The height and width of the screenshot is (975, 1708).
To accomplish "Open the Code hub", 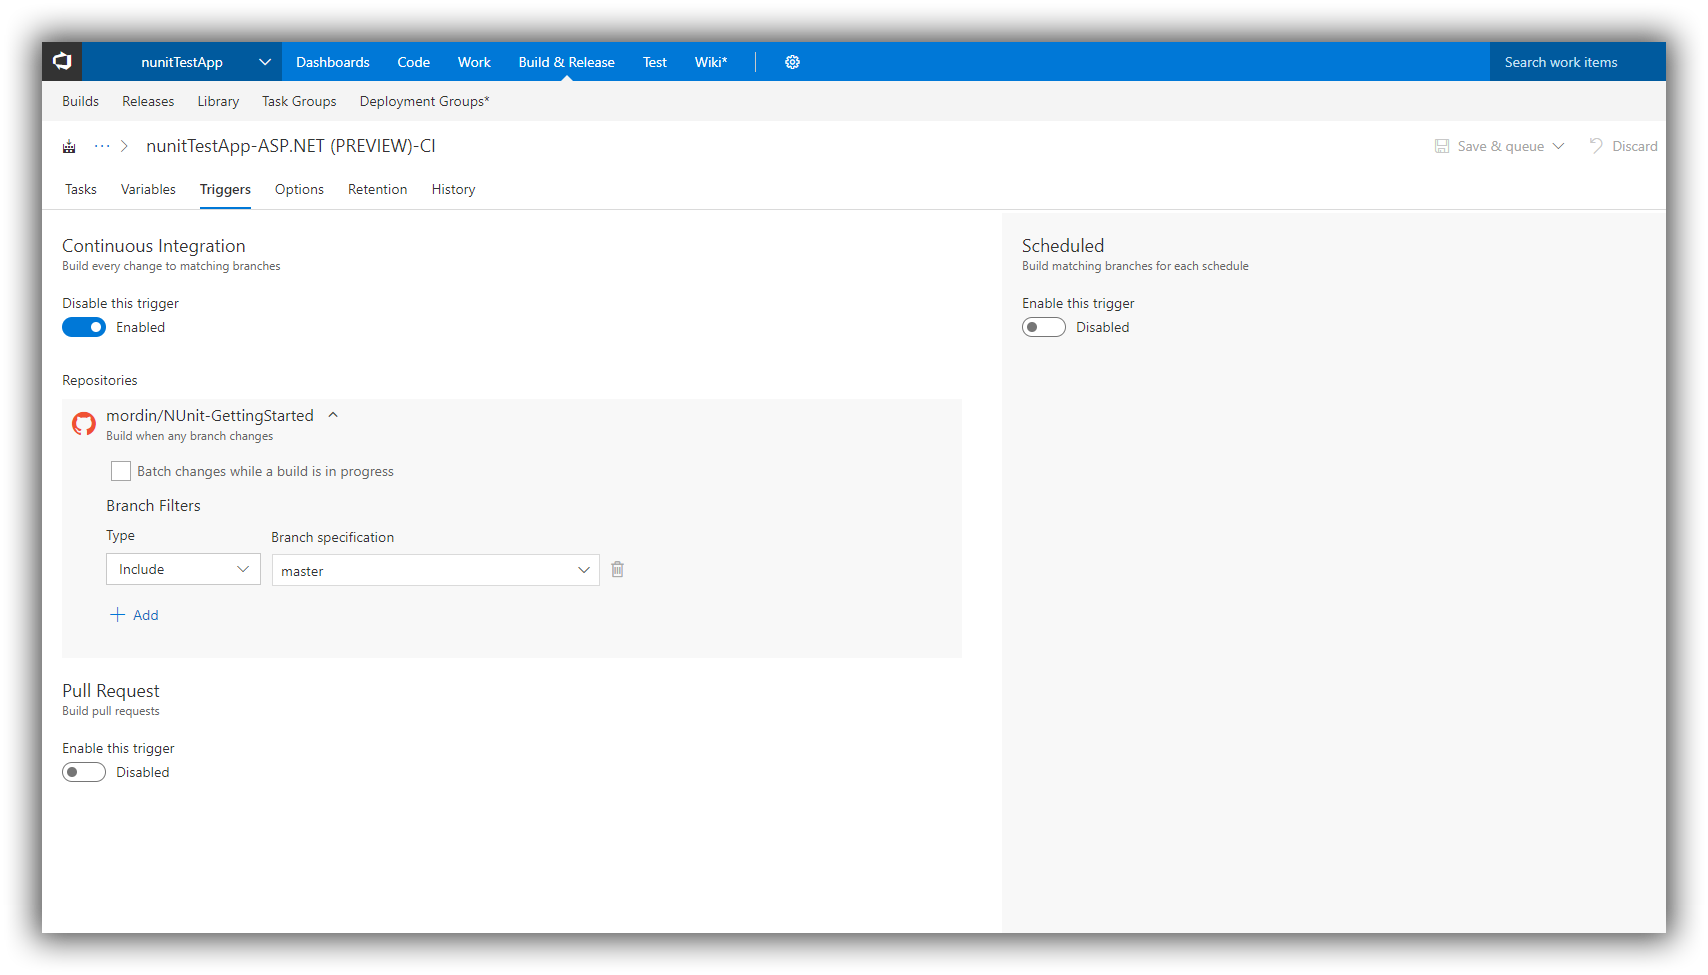I will [x=414, y=62].
